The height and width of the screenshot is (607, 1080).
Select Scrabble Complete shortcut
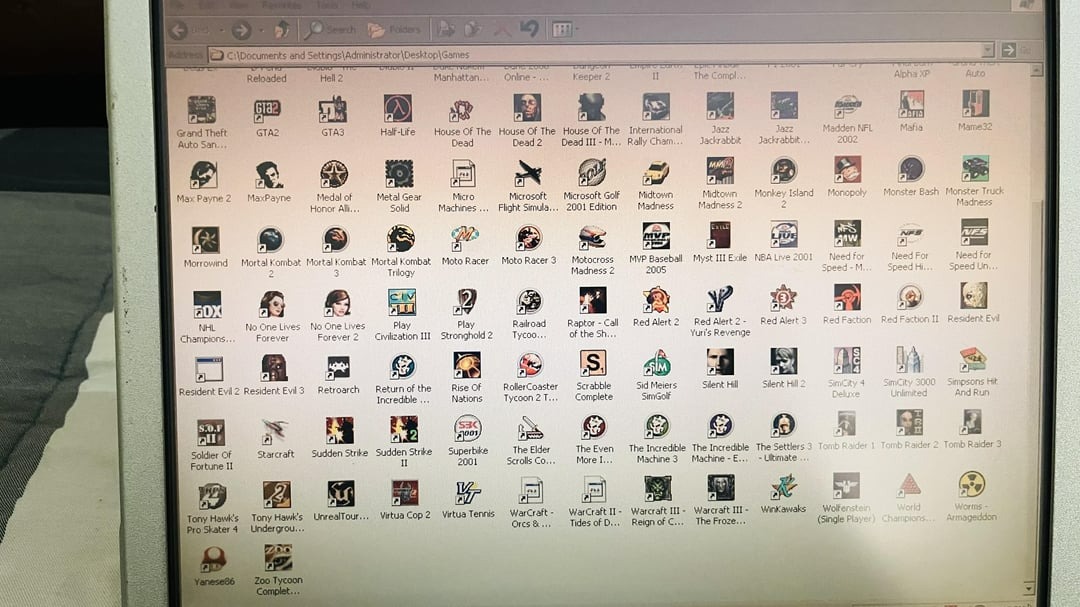click(x=593, y=364)
